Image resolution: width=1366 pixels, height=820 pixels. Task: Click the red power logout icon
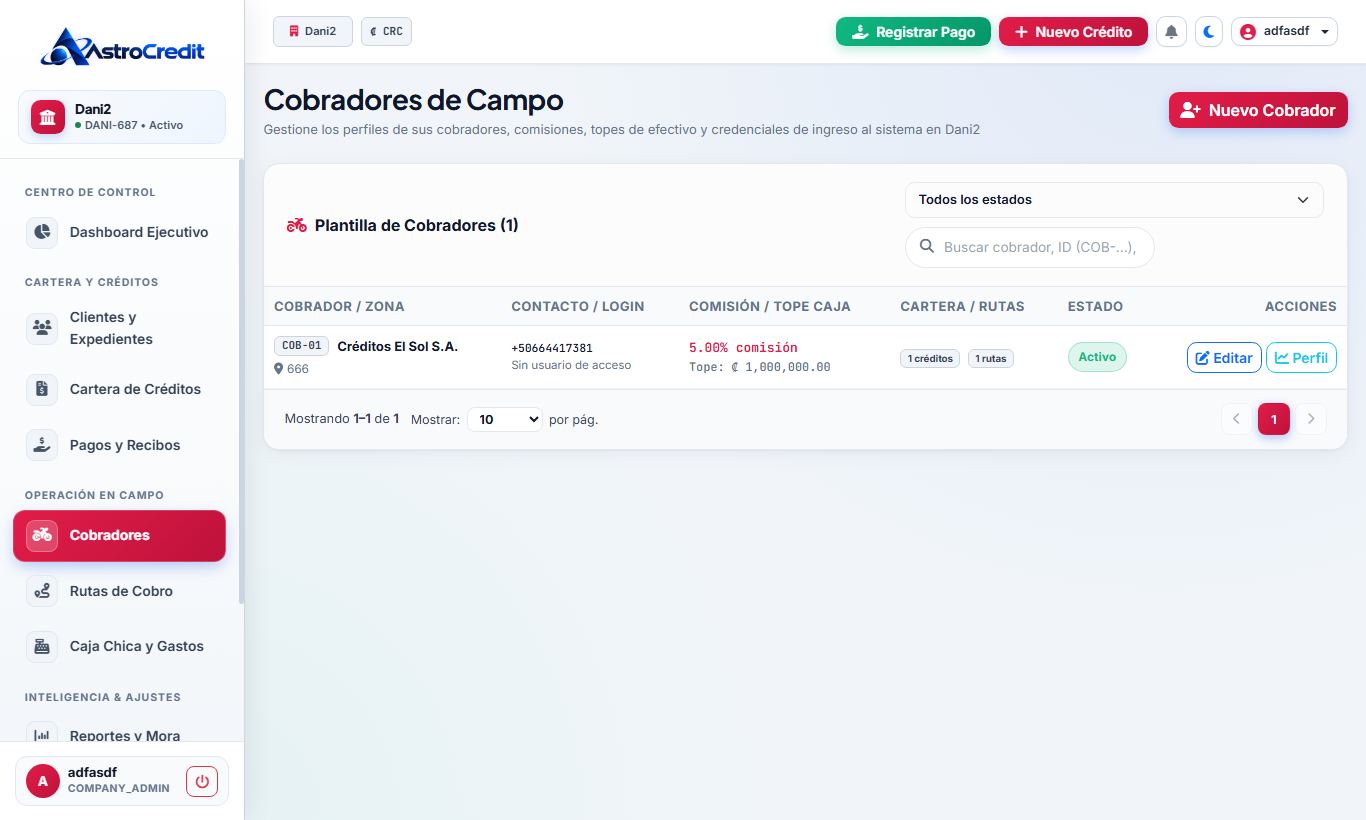202,781
